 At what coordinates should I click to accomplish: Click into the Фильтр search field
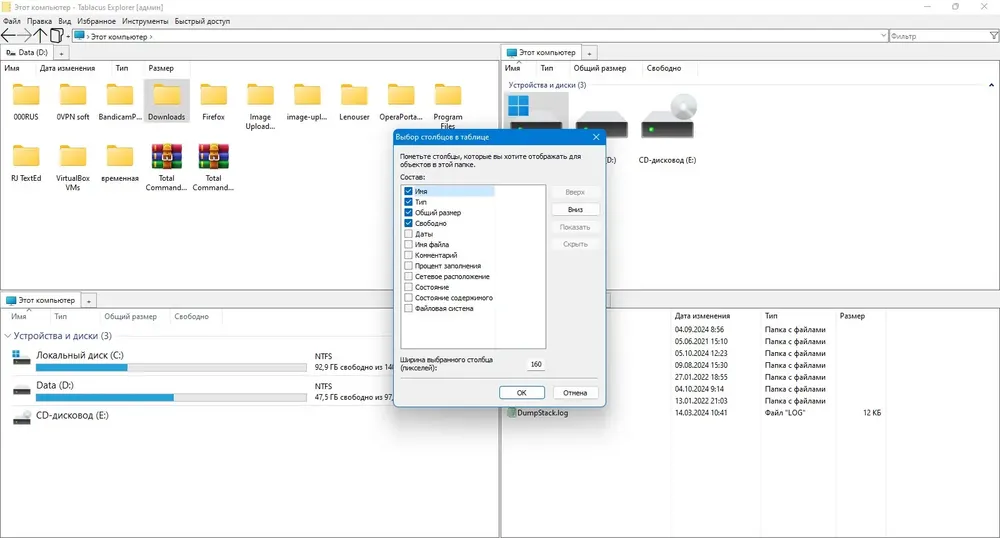tap(938, 36)
